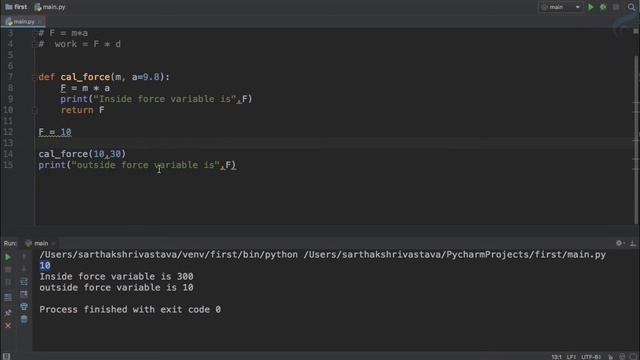The width and height of the screenshot is (640, 360).
Task: Click the 'Inside force variable is' string on line 9
Action: point(165,99)
